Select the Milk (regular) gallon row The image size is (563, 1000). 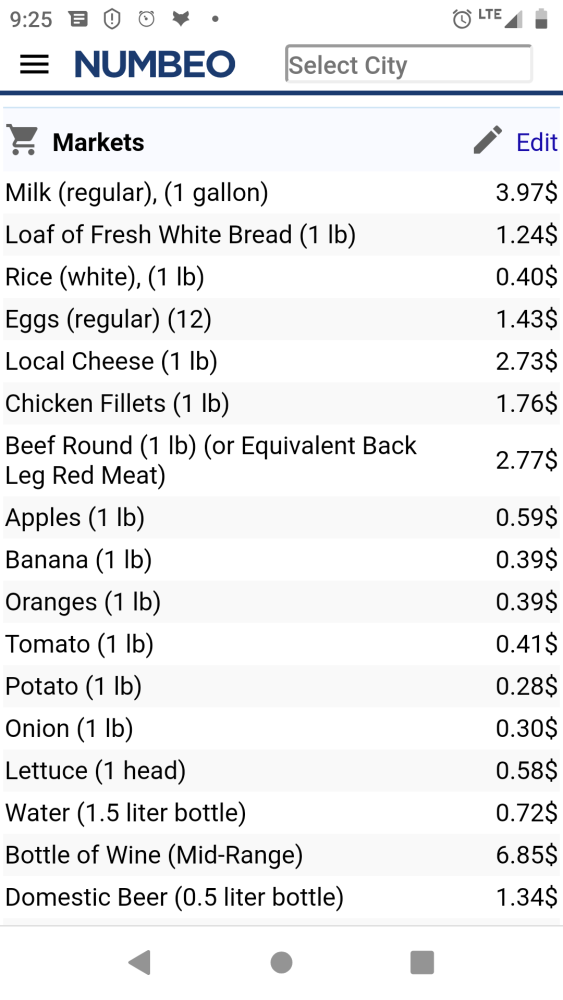(x=281, y=192)
